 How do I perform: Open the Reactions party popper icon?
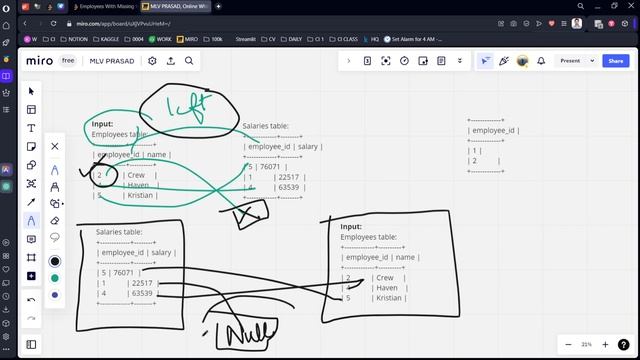pos(504,61)
